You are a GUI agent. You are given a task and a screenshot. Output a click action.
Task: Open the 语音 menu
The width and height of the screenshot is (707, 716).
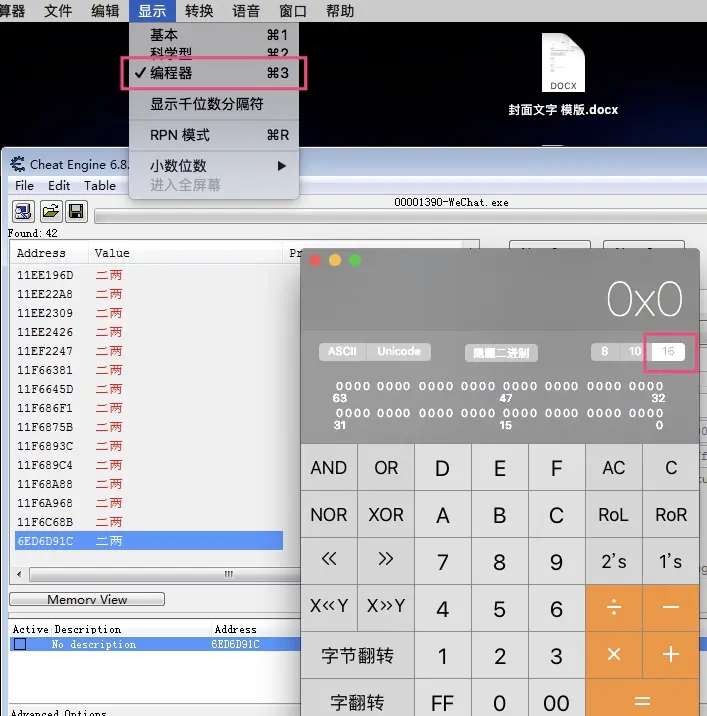(x=246, y=11)
